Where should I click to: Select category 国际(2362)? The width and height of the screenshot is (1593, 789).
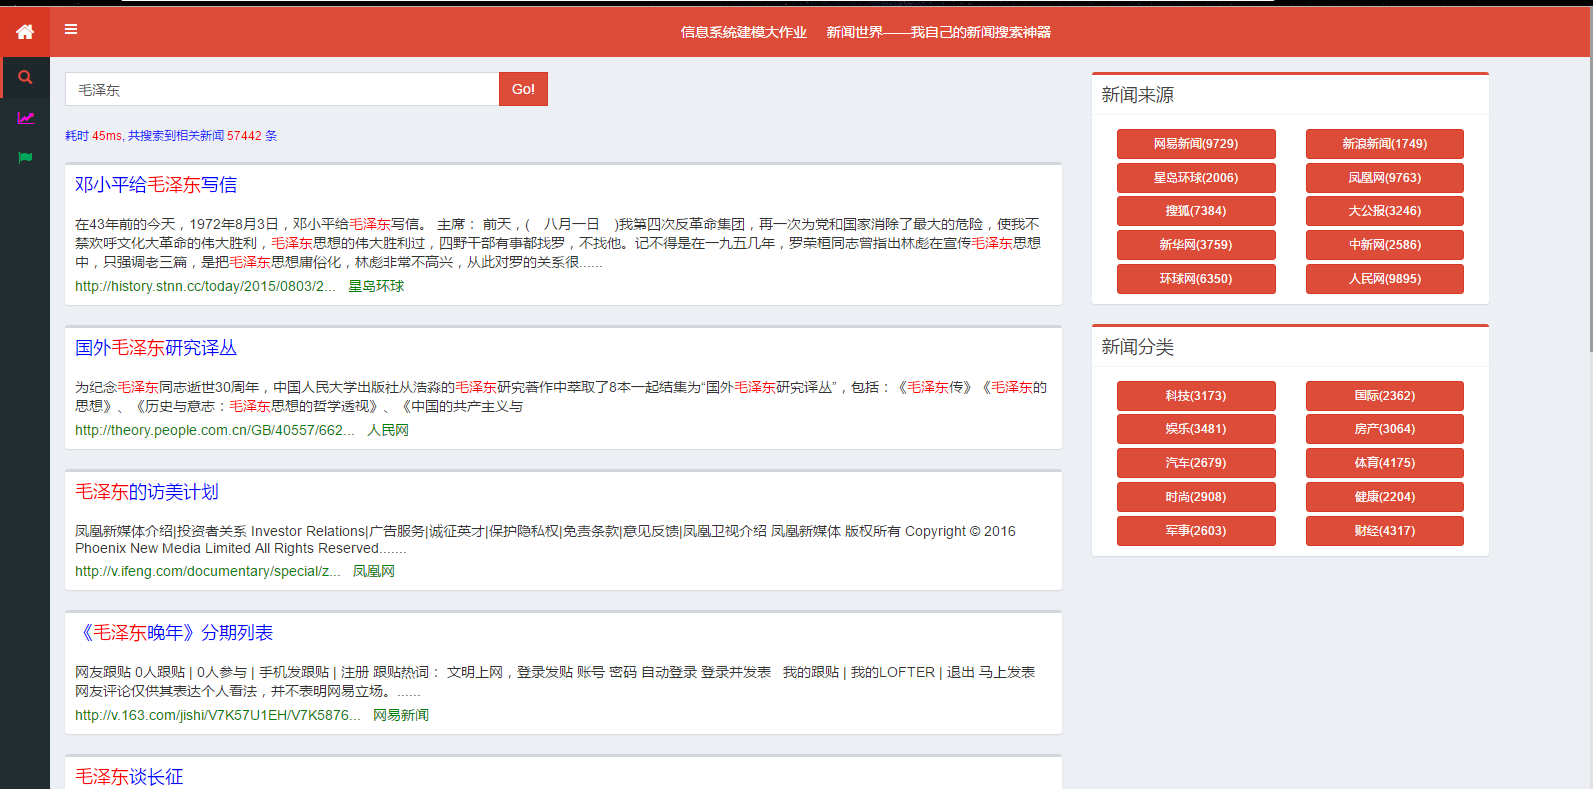click(1385, 396)
